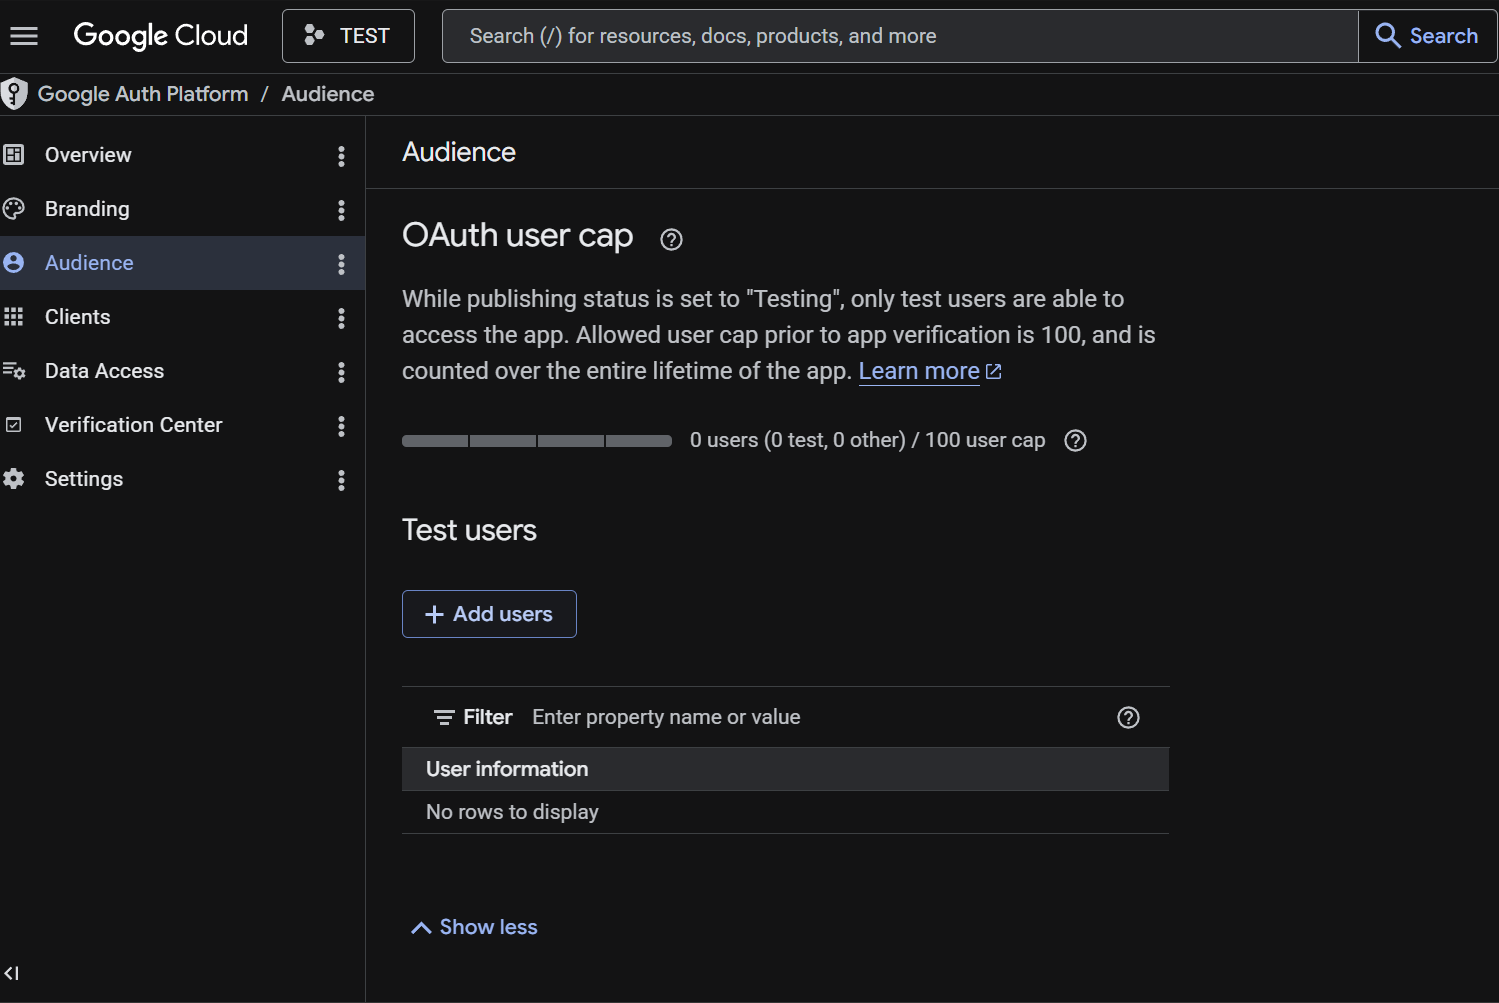1499x1003 pixels.
Task: Click the Verification Center checkbox icon
Action: point(14,425)
